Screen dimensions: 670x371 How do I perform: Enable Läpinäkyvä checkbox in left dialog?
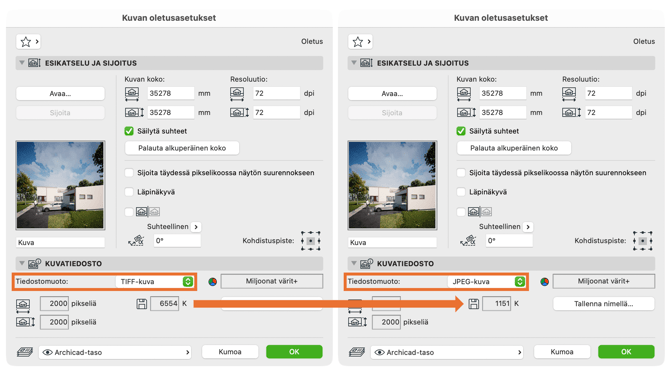pos(129,192)
